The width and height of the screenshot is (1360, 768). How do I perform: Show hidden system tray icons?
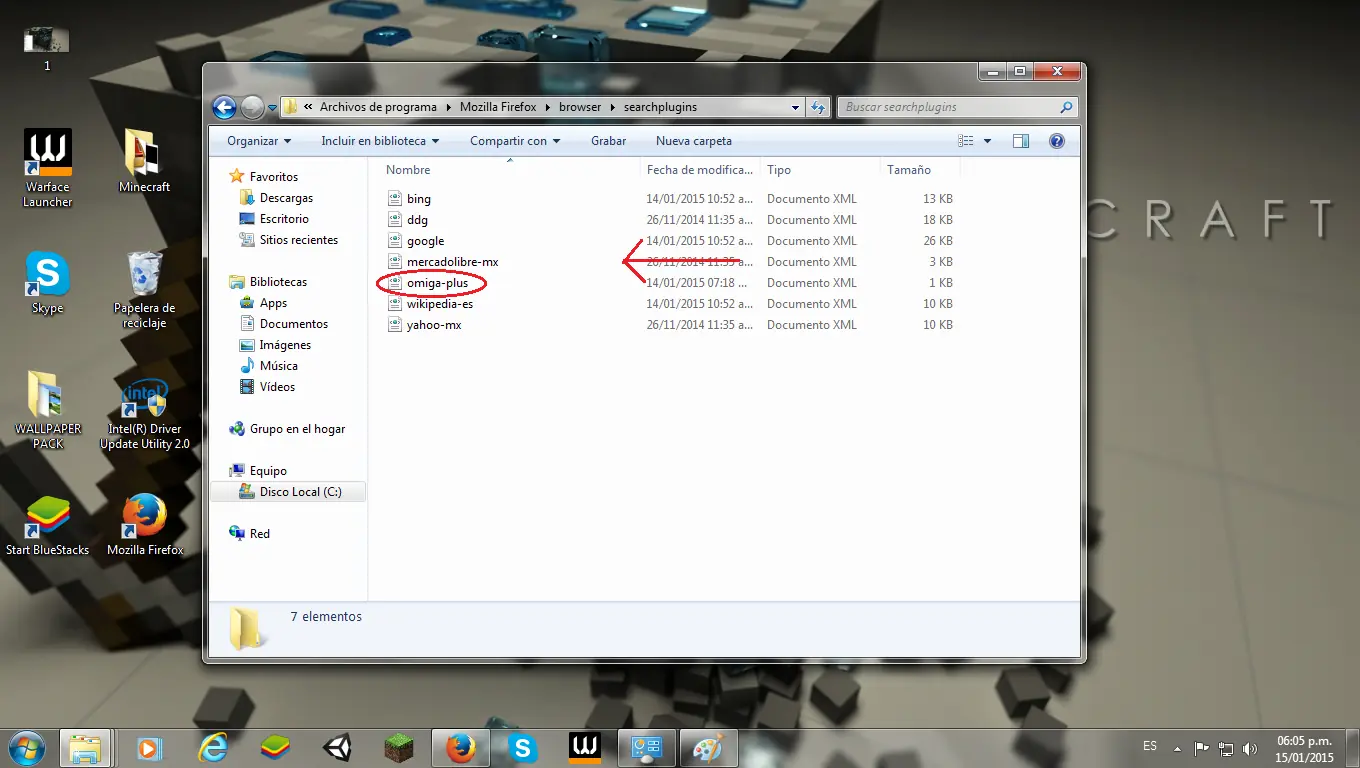[1177, 748]
